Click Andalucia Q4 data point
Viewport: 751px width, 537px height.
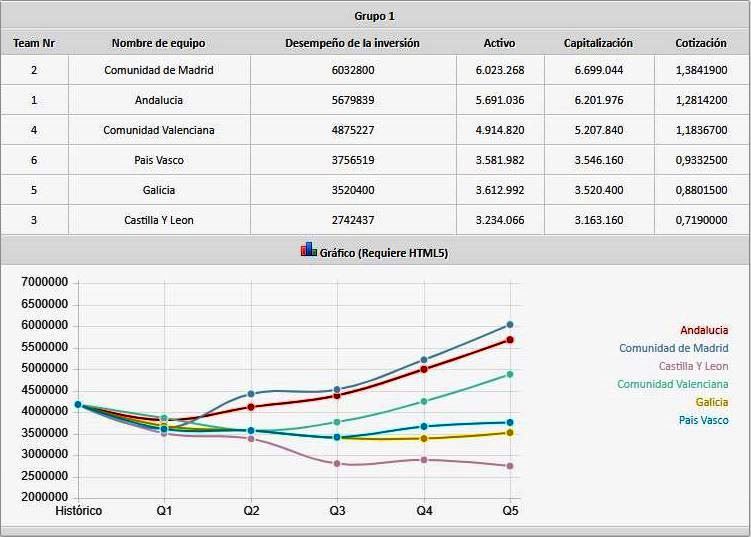pyautogui.click(x=424, y=369)
